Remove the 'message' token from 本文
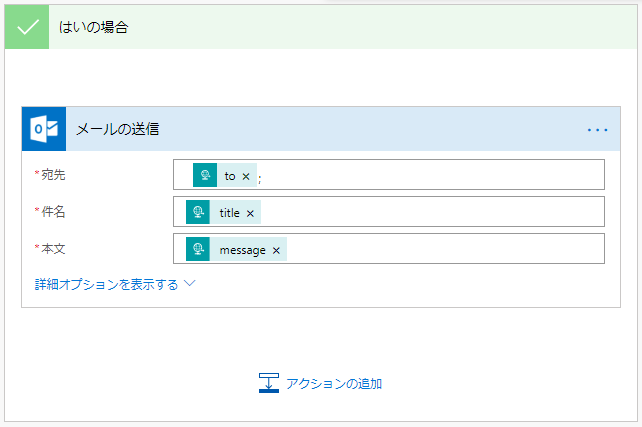The width and height of the screenshot is (642, 427). coord(276,251)
